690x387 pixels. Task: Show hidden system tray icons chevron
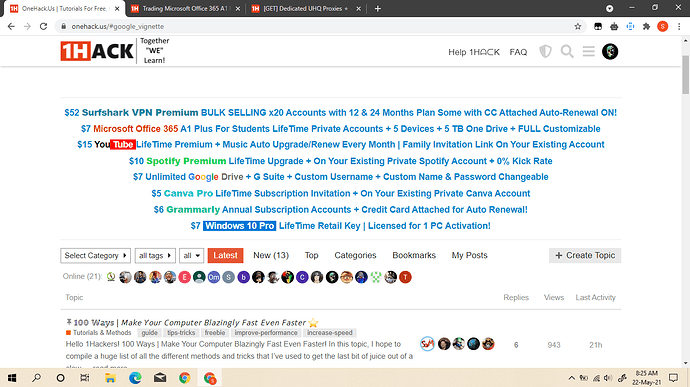[571, 378]
